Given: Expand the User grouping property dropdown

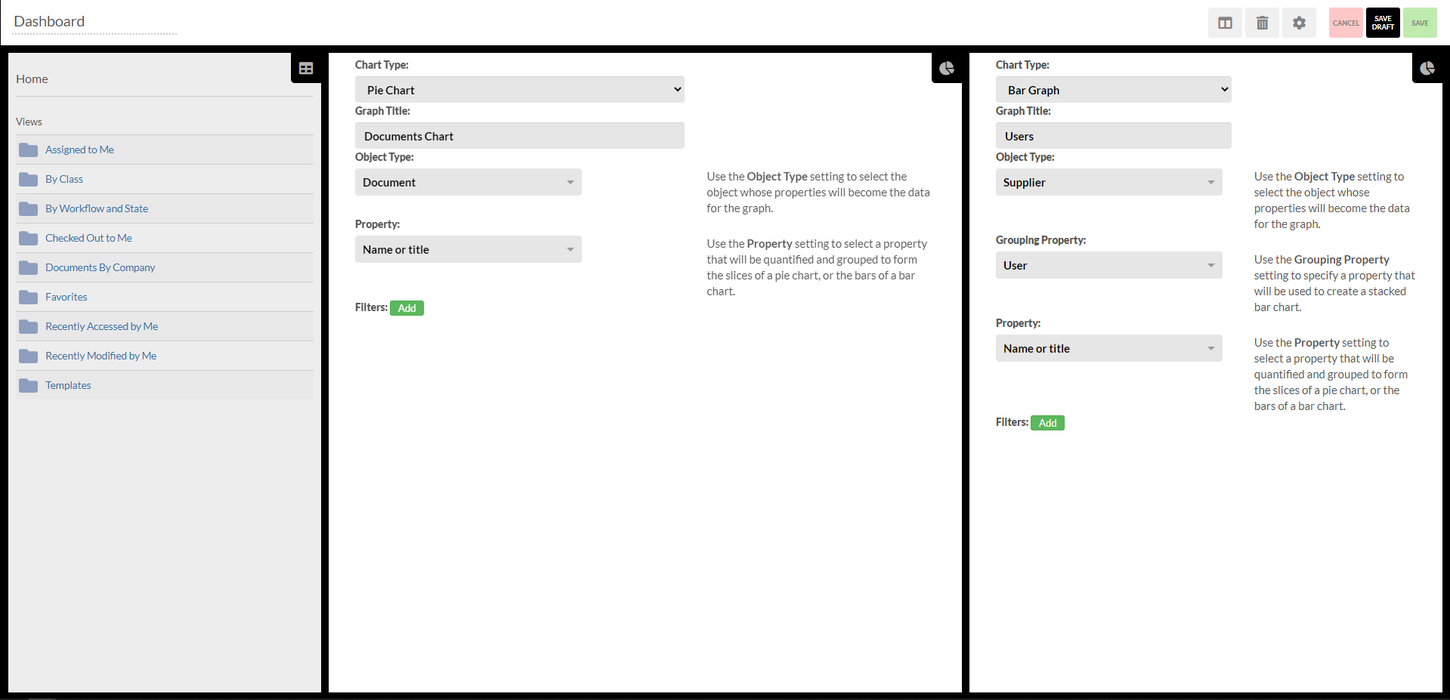Looking at the screenshot, I should 1108,265.
